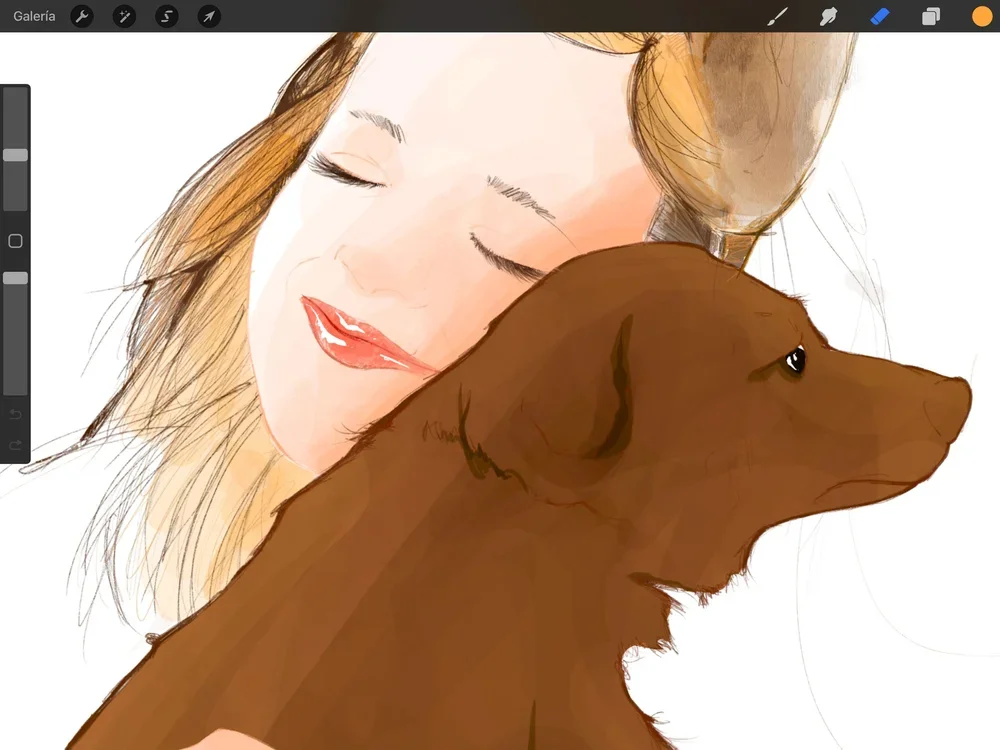Open the Adjustments magic wand menu
The image size is (1000, 750).
(x=123, y=16)
